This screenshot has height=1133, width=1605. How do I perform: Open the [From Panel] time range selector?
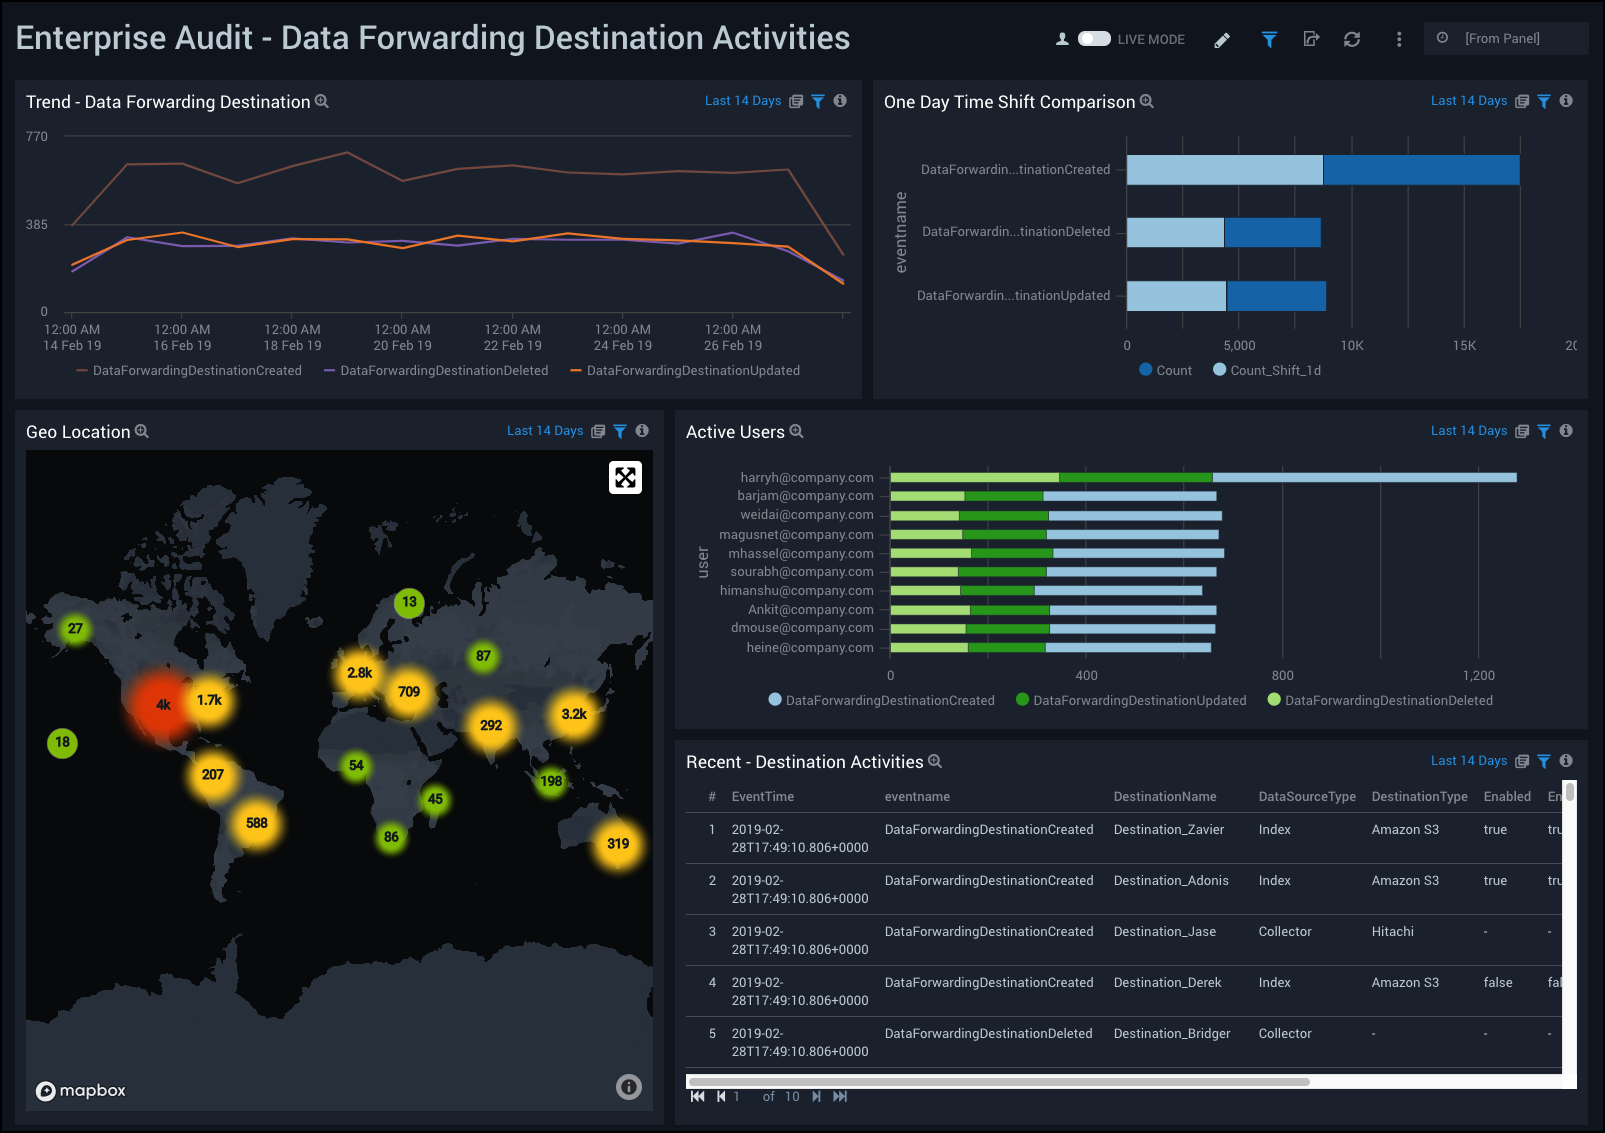click(x=1504, y=39)
